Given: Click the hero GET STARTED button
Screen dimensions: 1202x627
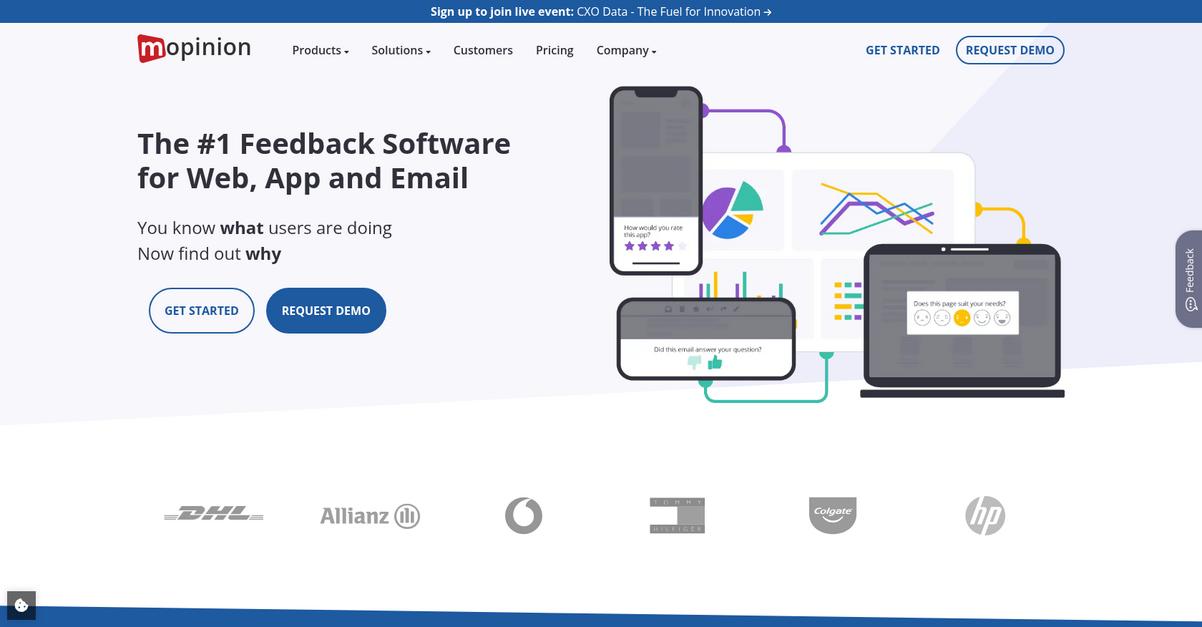Looking at the screenshot, I should [x=202, y=311].
